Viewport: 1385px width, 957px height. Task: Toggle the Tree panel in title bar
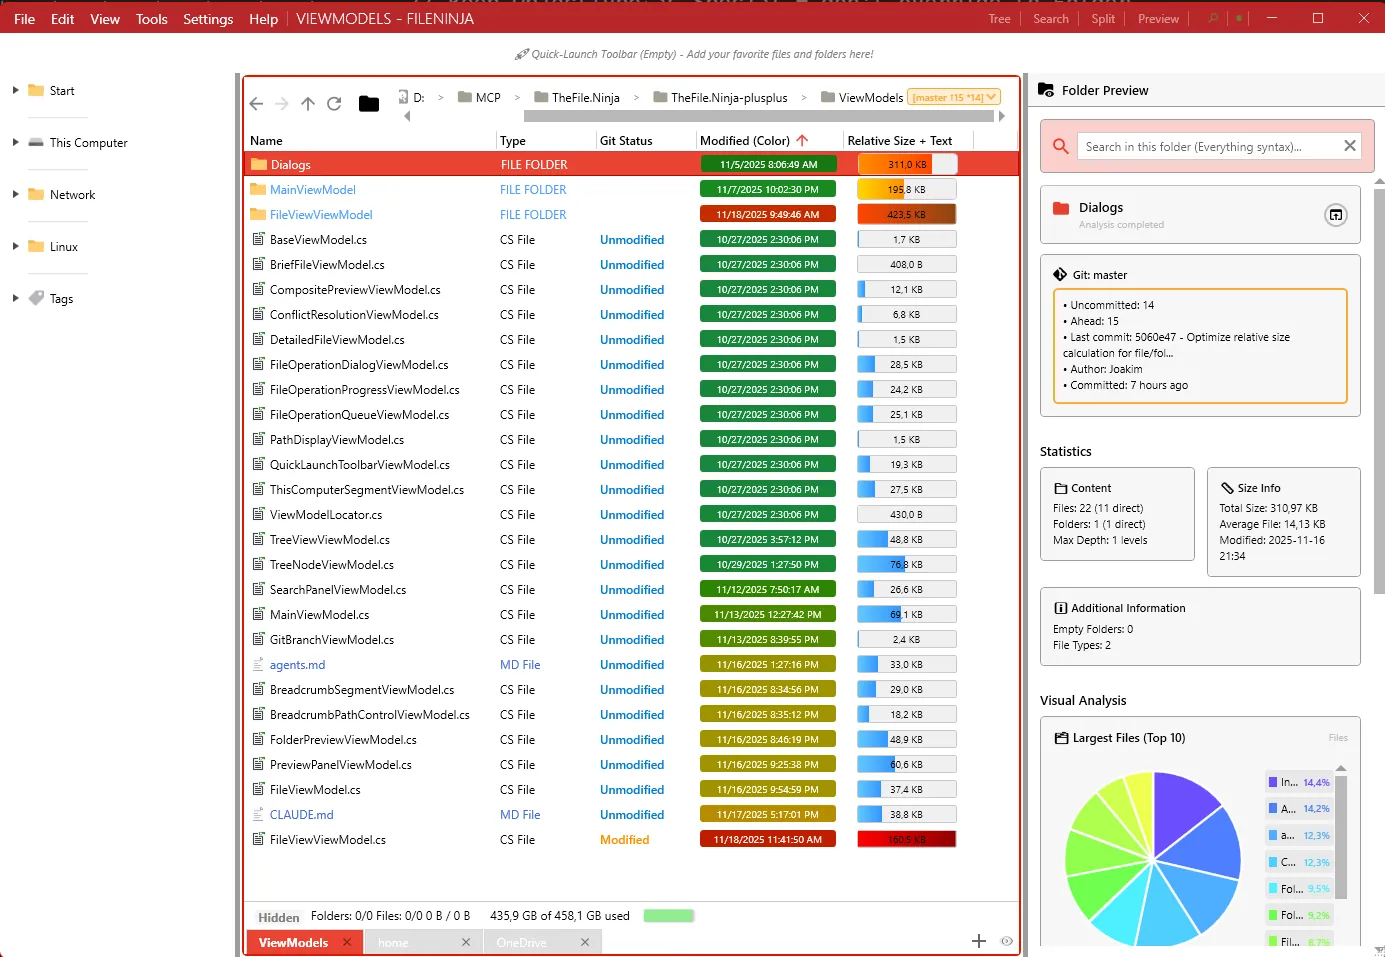click(x=999, y=19)
